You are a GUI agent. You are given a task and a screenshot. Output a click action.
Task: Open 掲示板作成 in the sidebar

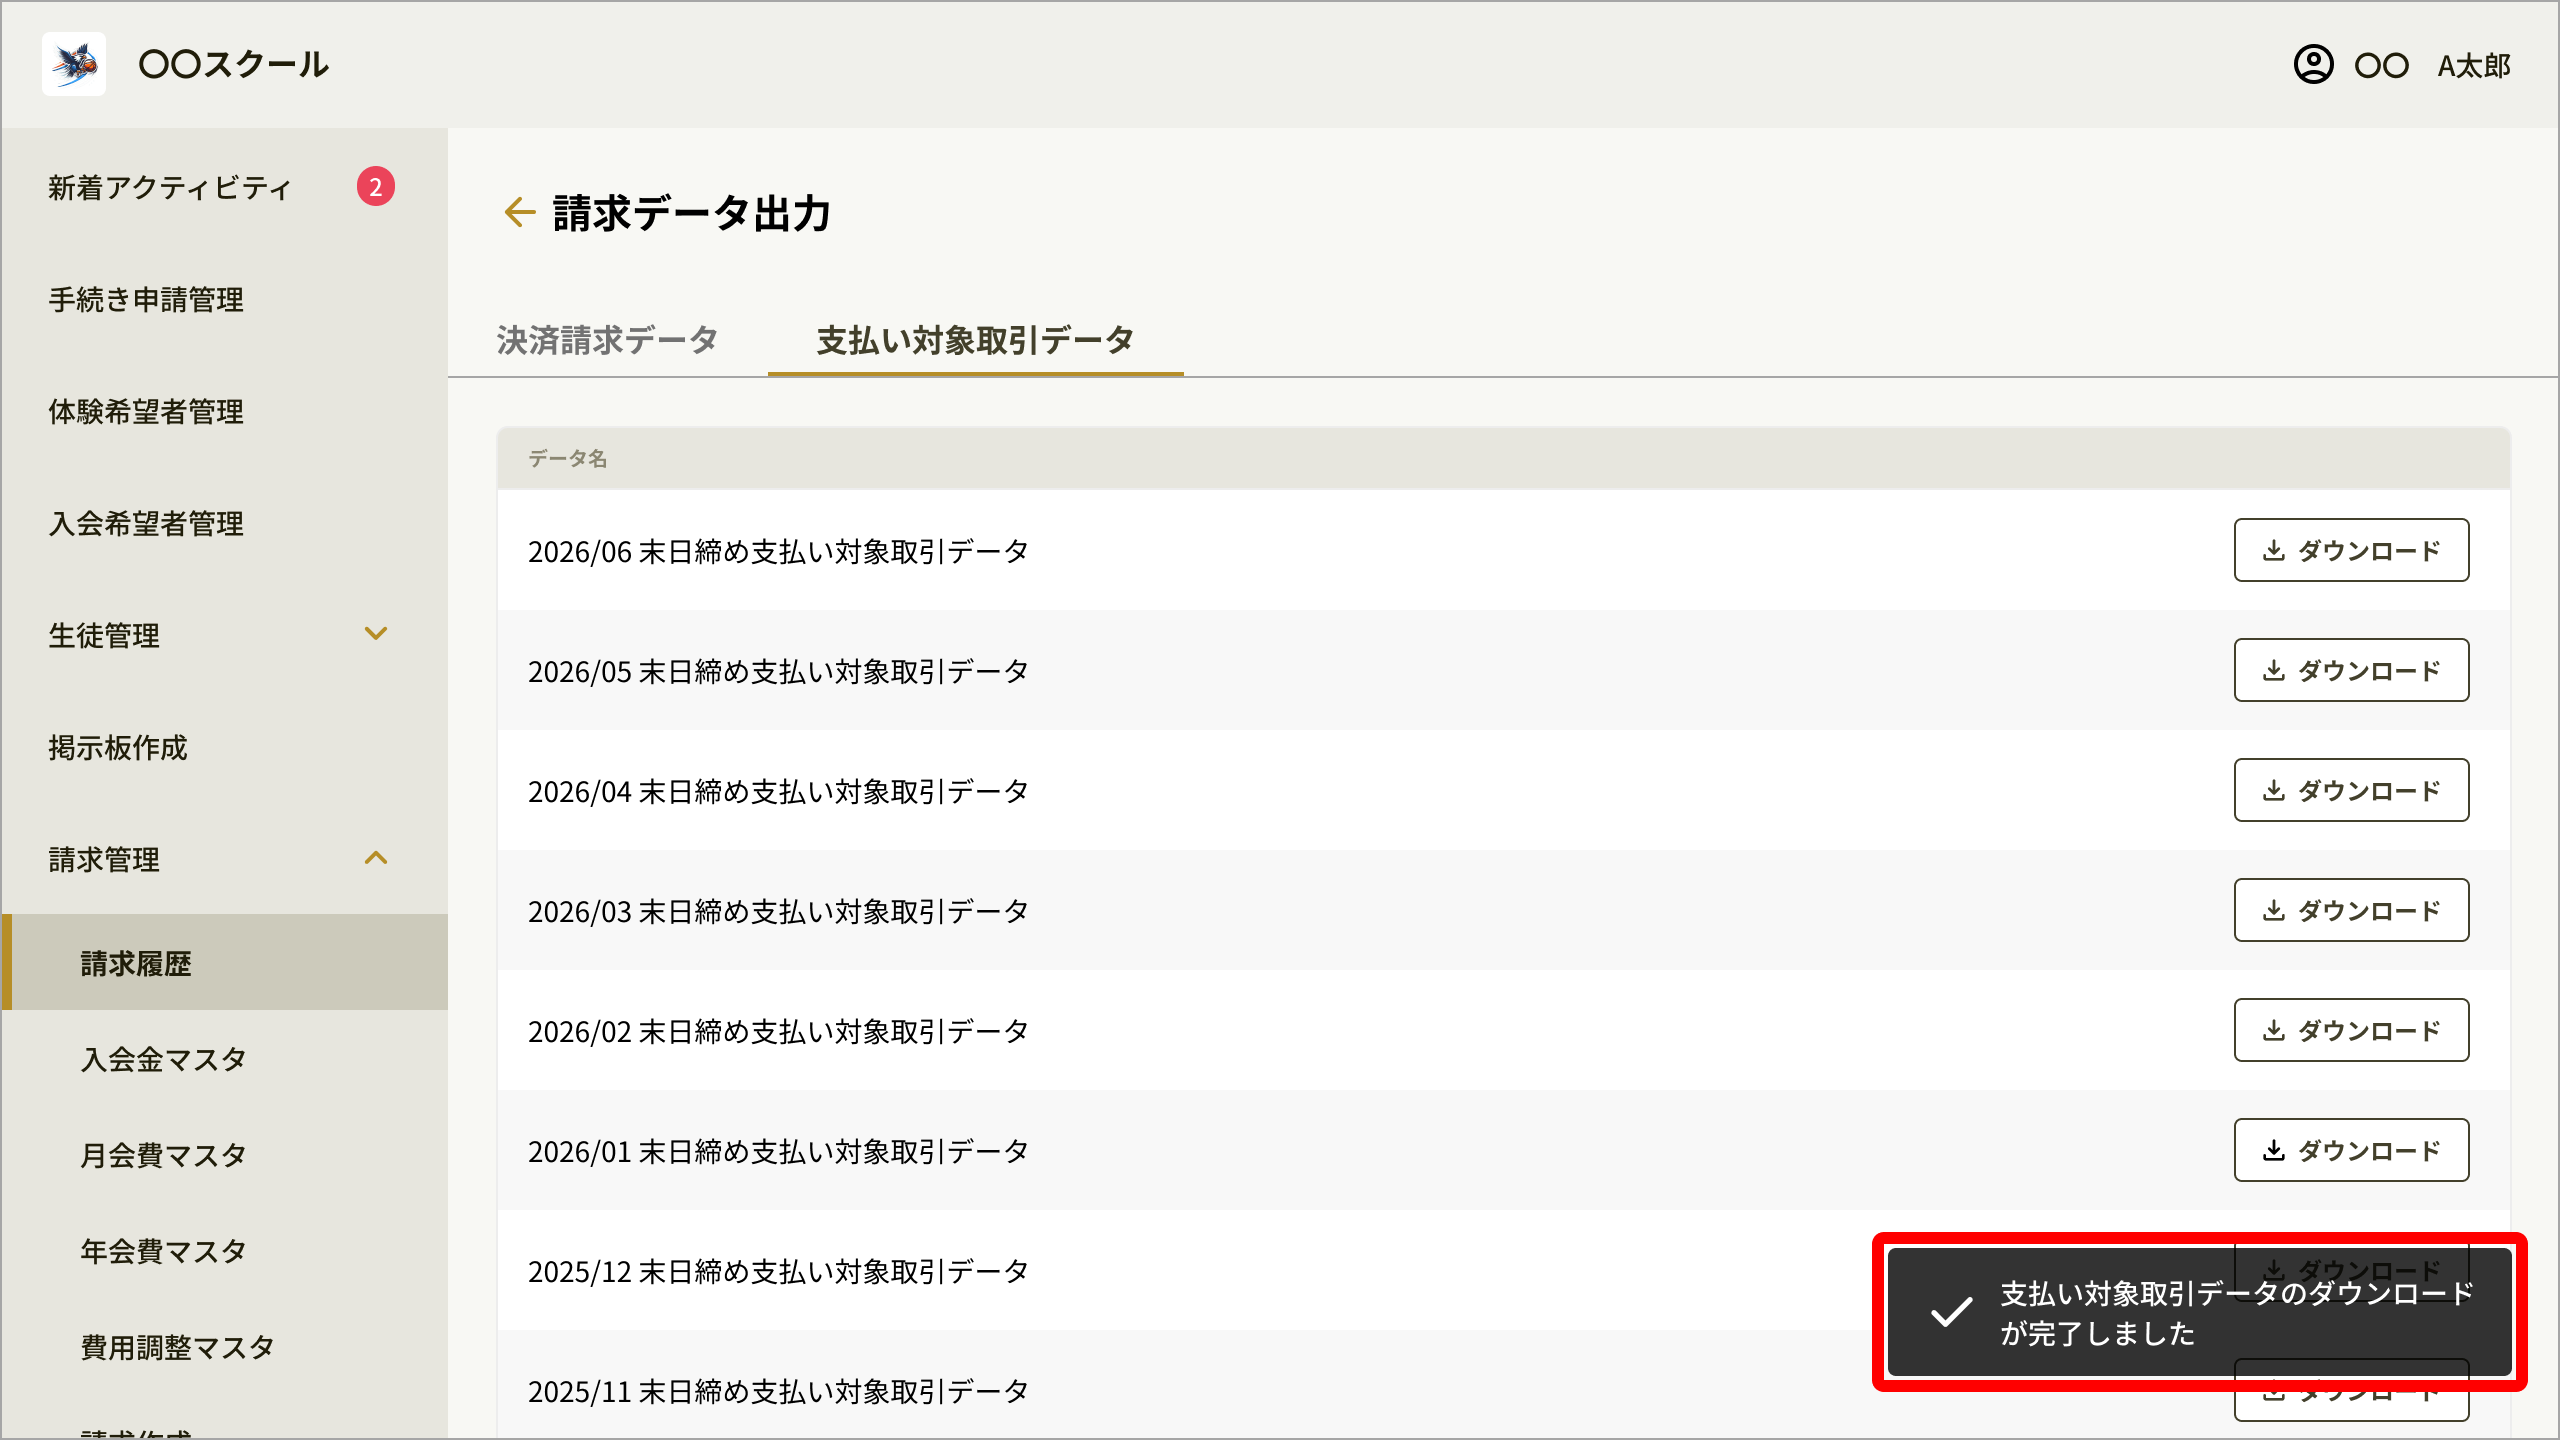coord(118,747)
